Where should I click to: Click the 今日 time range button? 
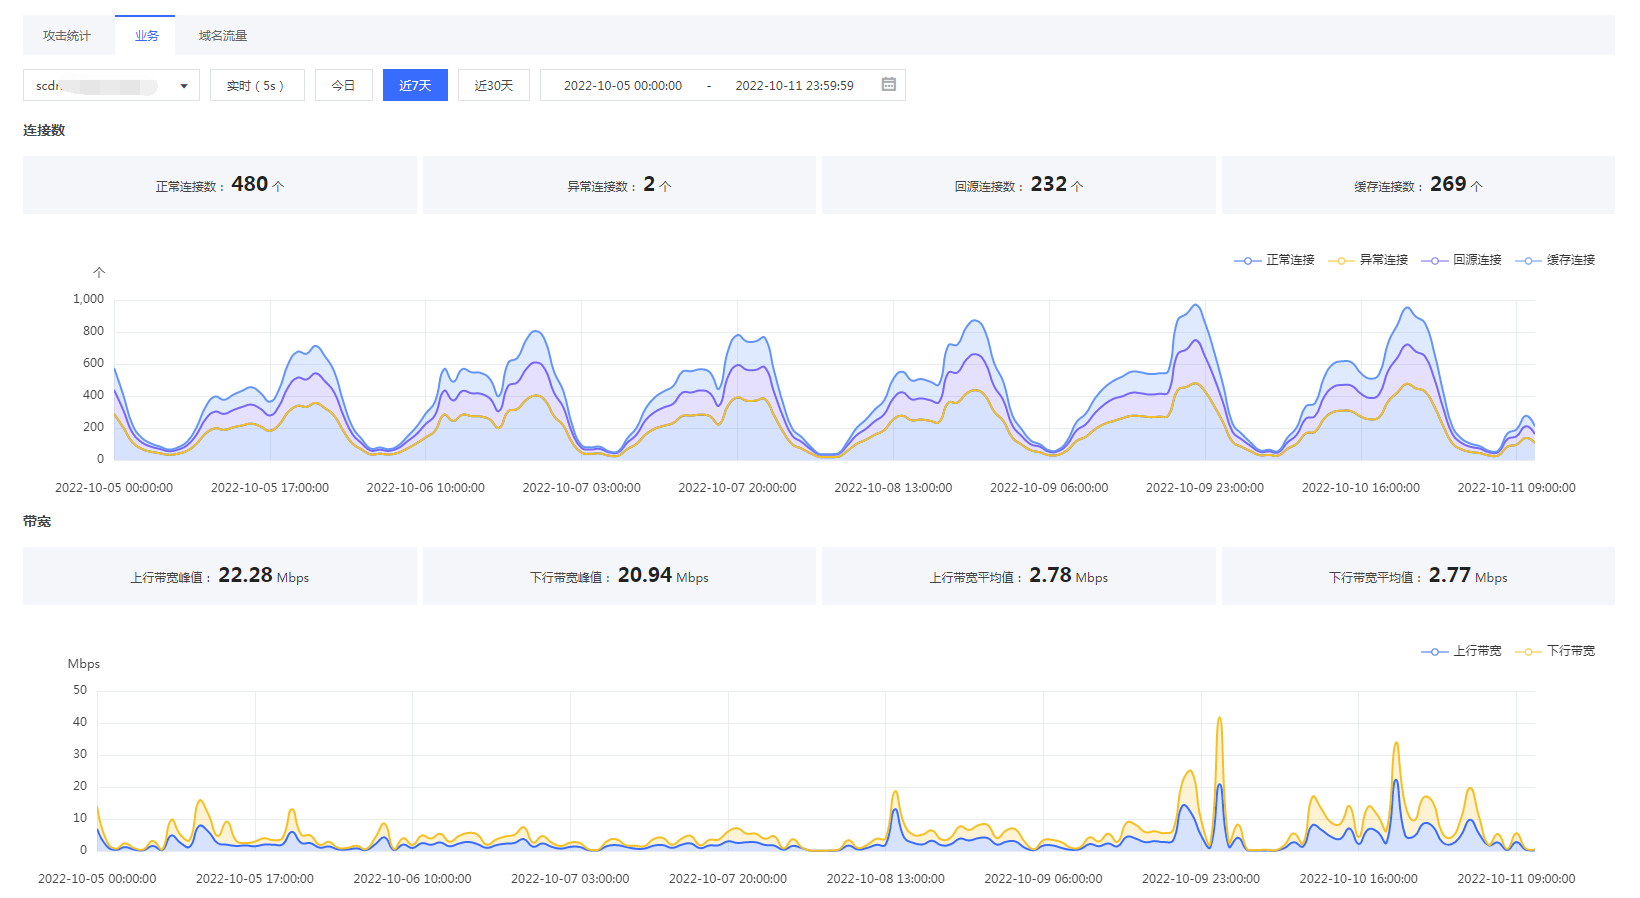pos(343,86)
